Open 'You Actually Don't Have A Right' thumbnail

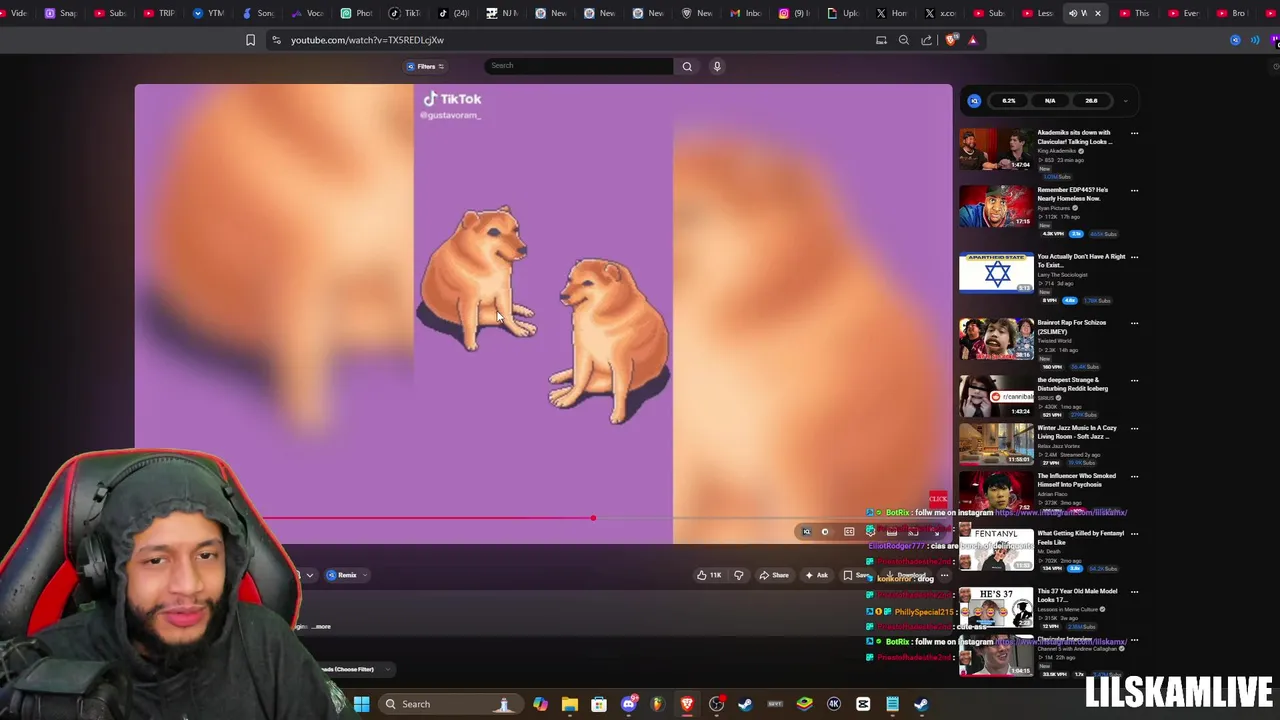tap(996, 272)
